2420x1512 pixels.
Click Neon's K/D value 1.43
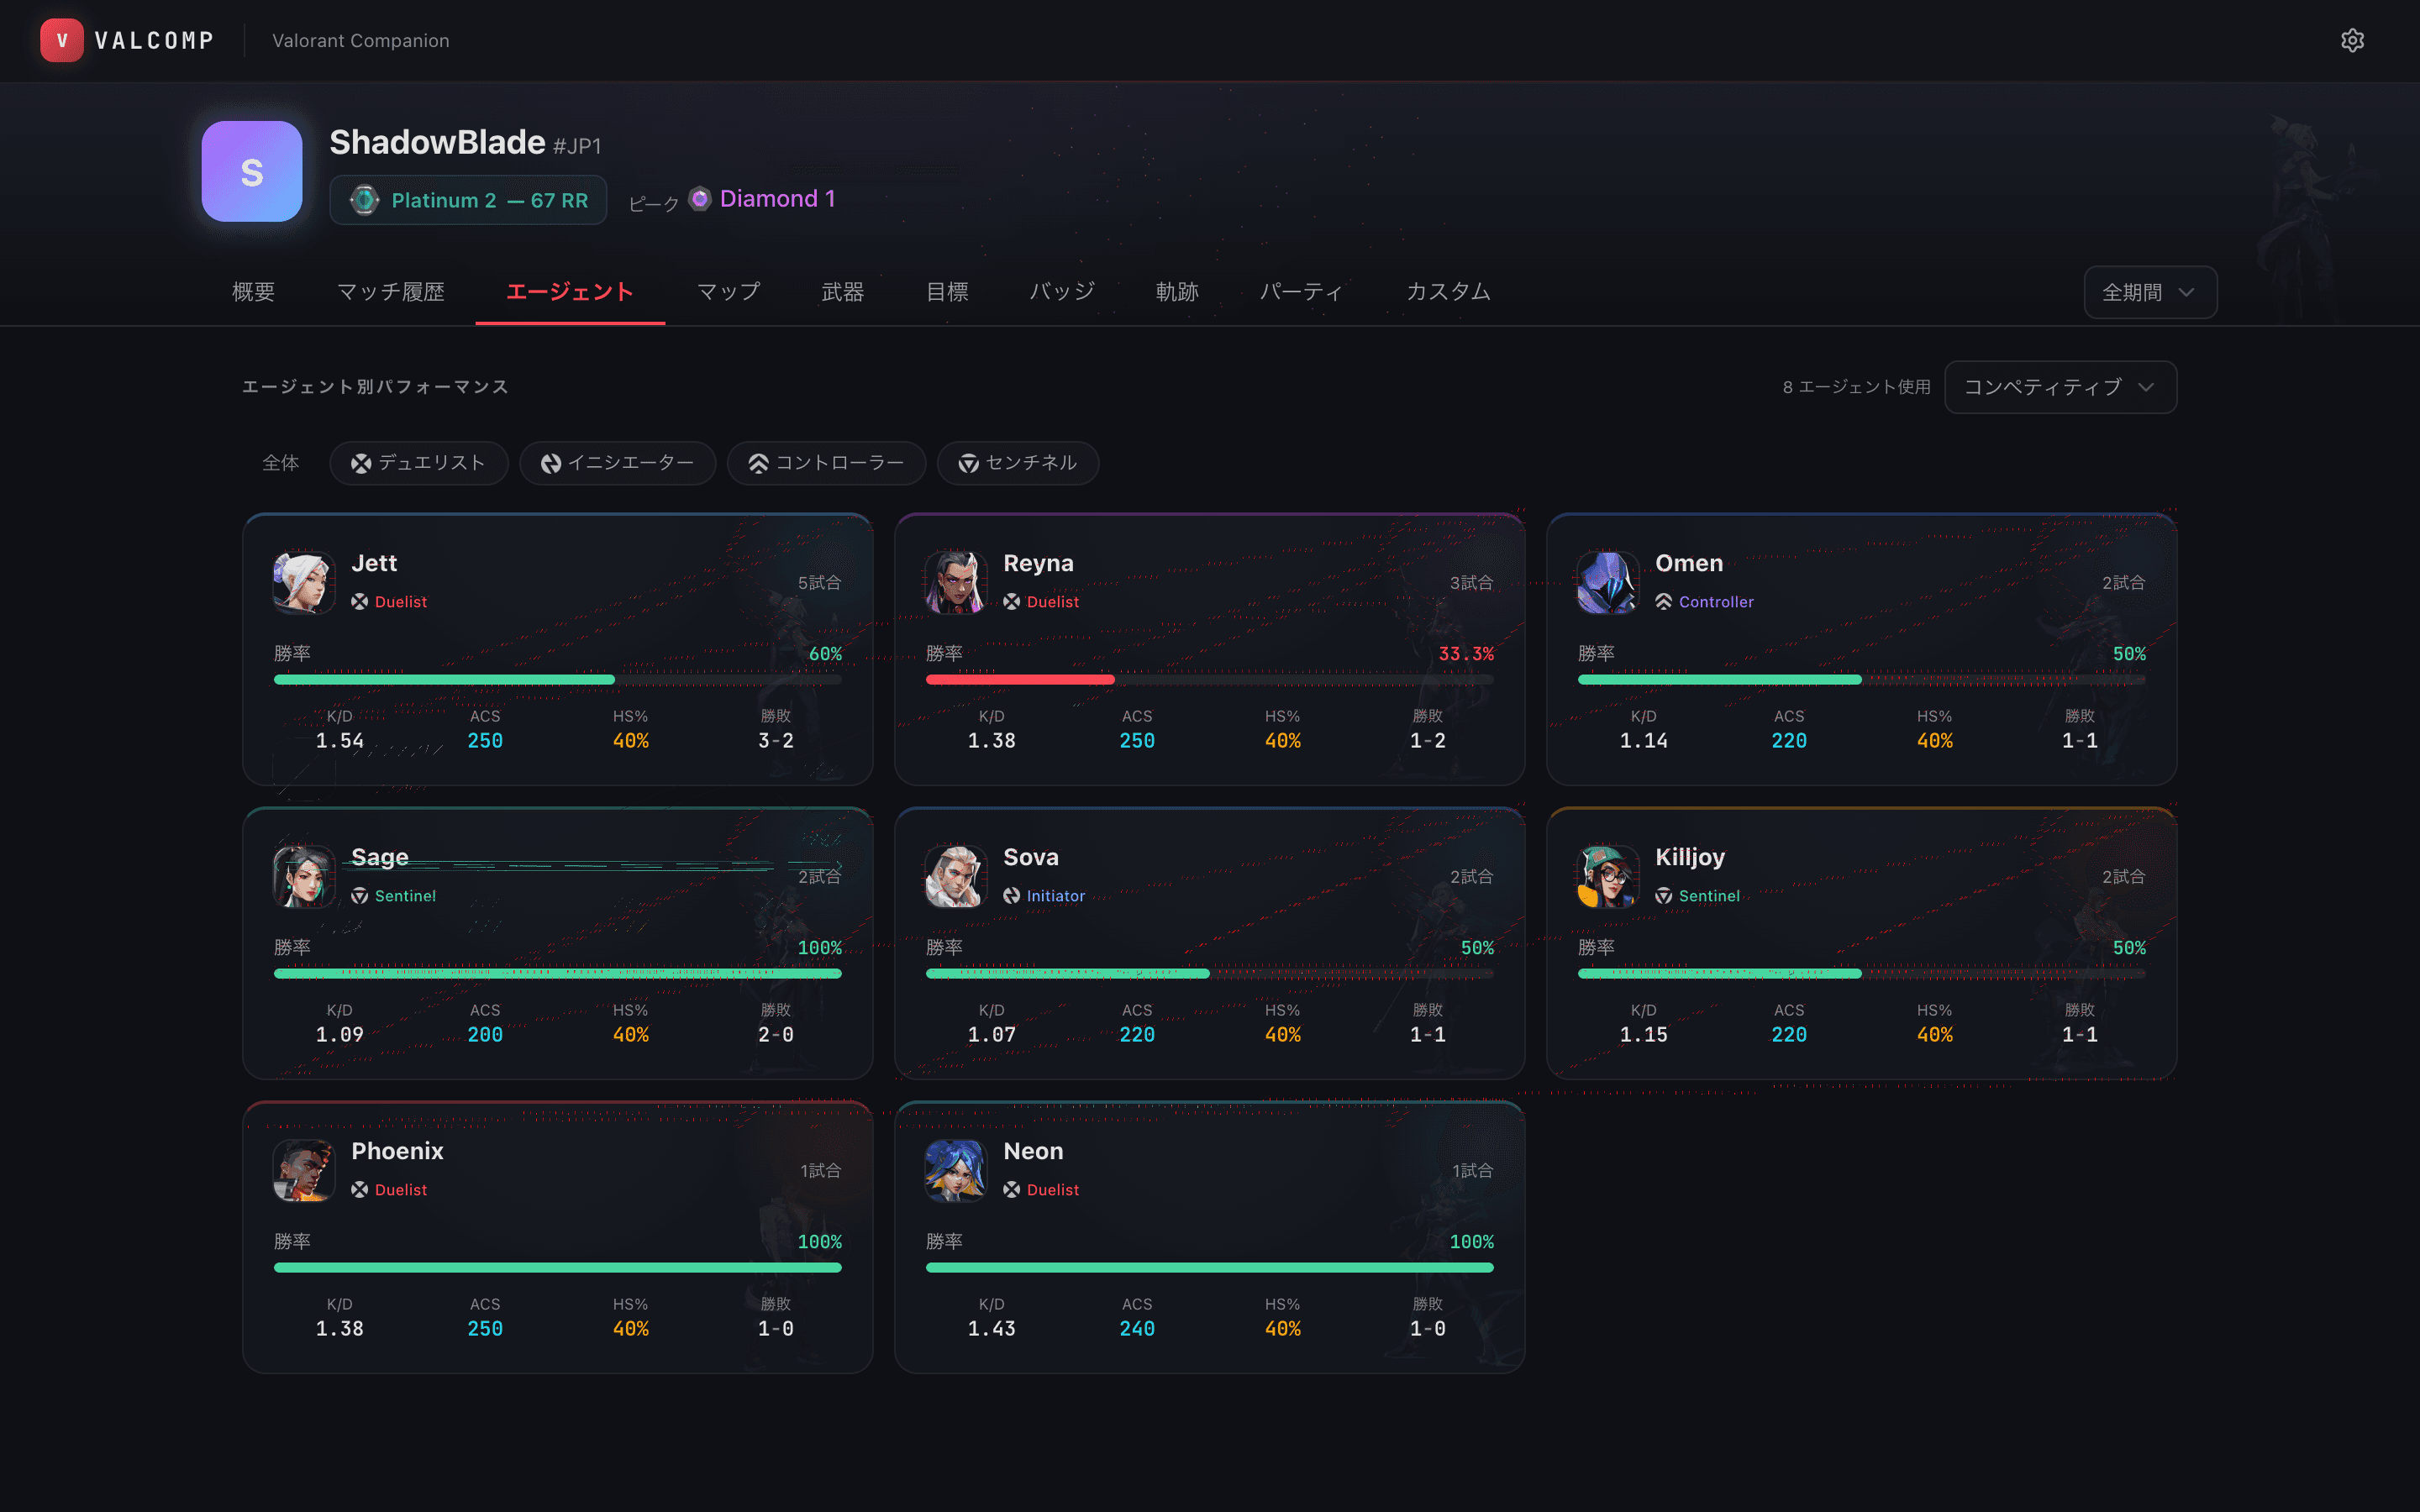992,1329
